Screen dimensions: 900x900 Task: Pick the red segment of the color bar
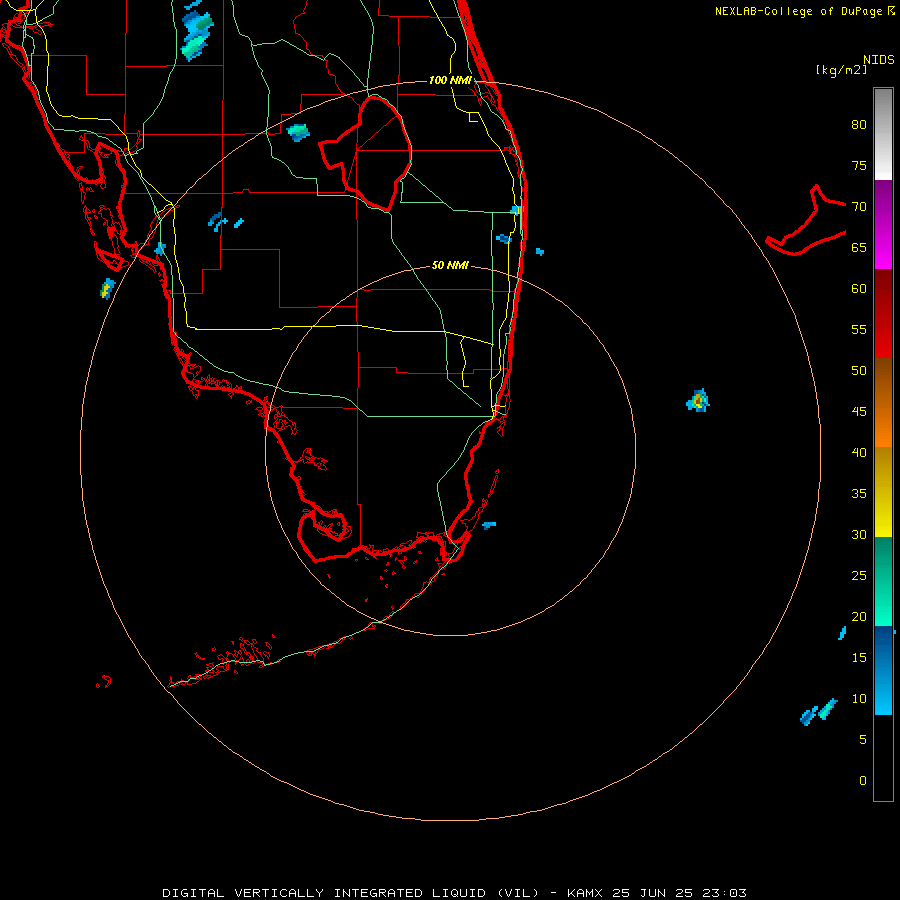coord(883,313)
